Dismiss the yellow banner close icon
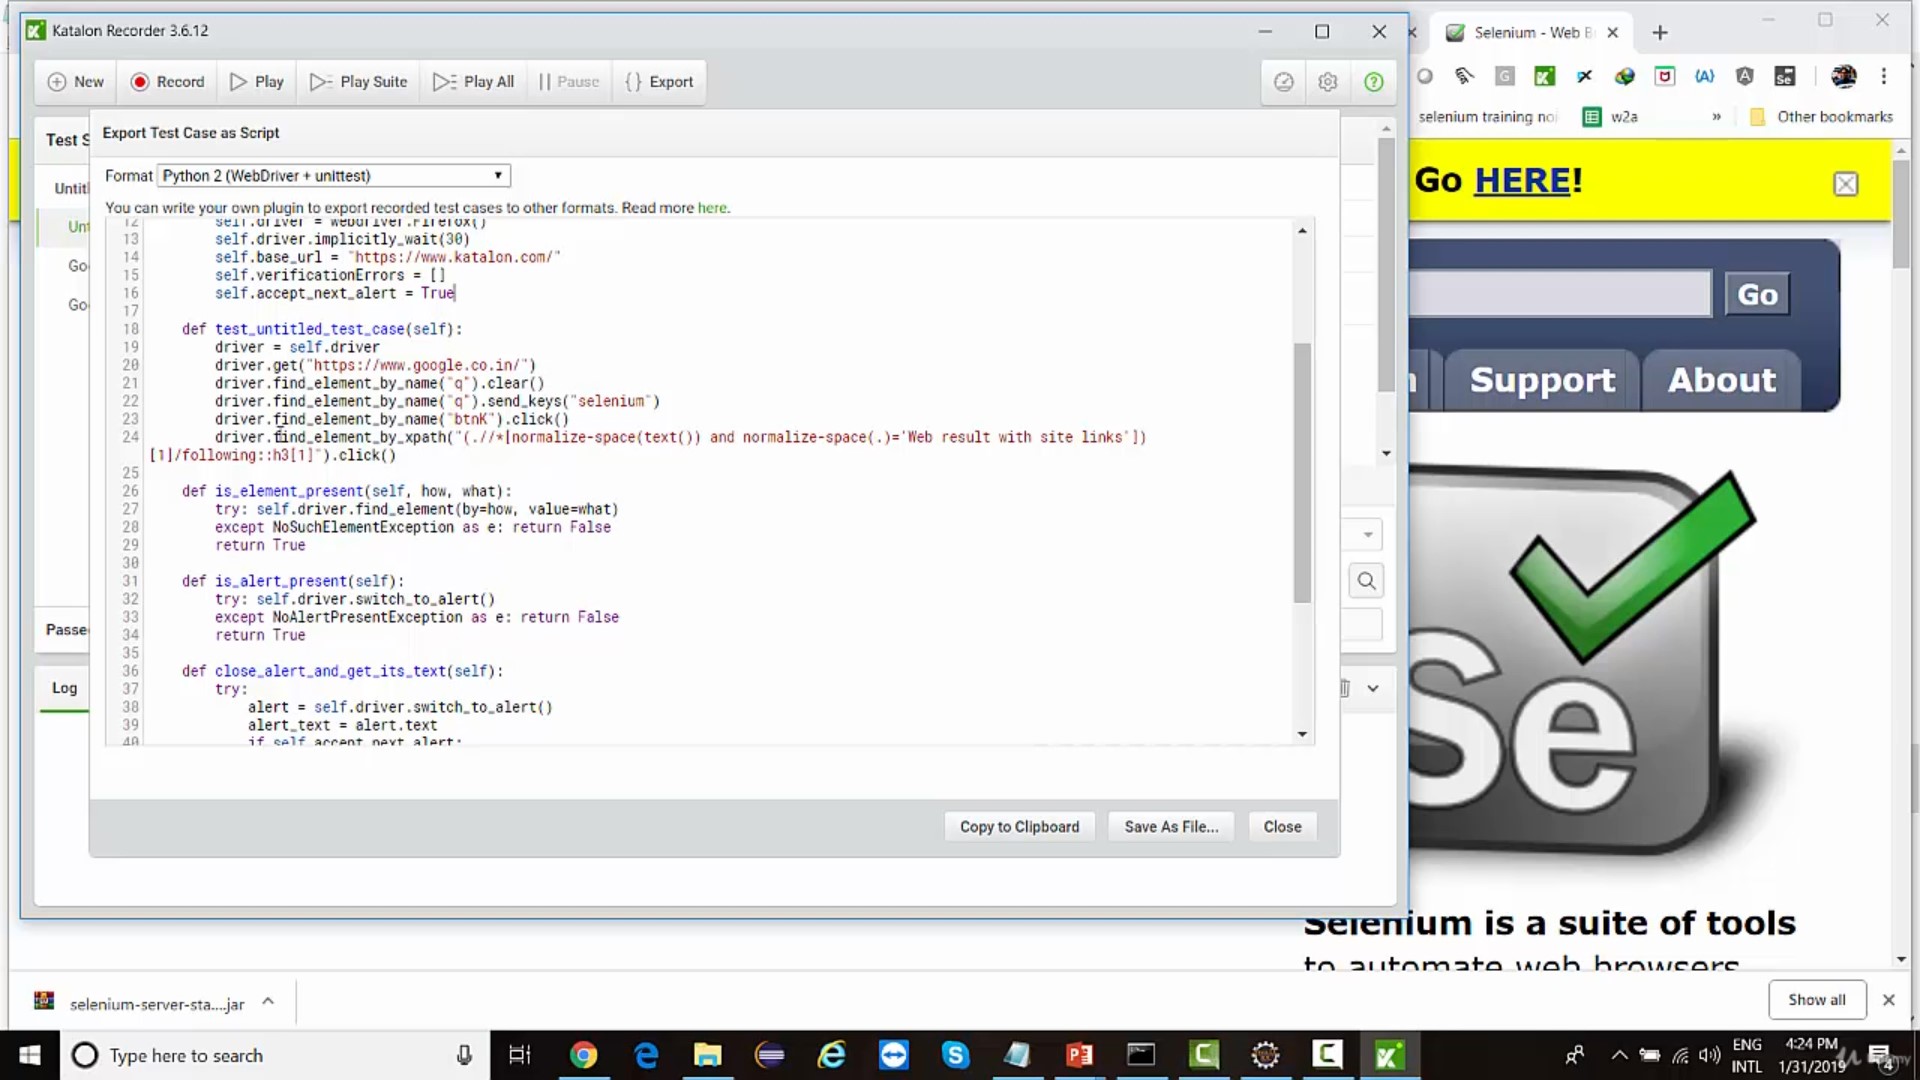The image size is (1920, 1080). [1846, 184]
